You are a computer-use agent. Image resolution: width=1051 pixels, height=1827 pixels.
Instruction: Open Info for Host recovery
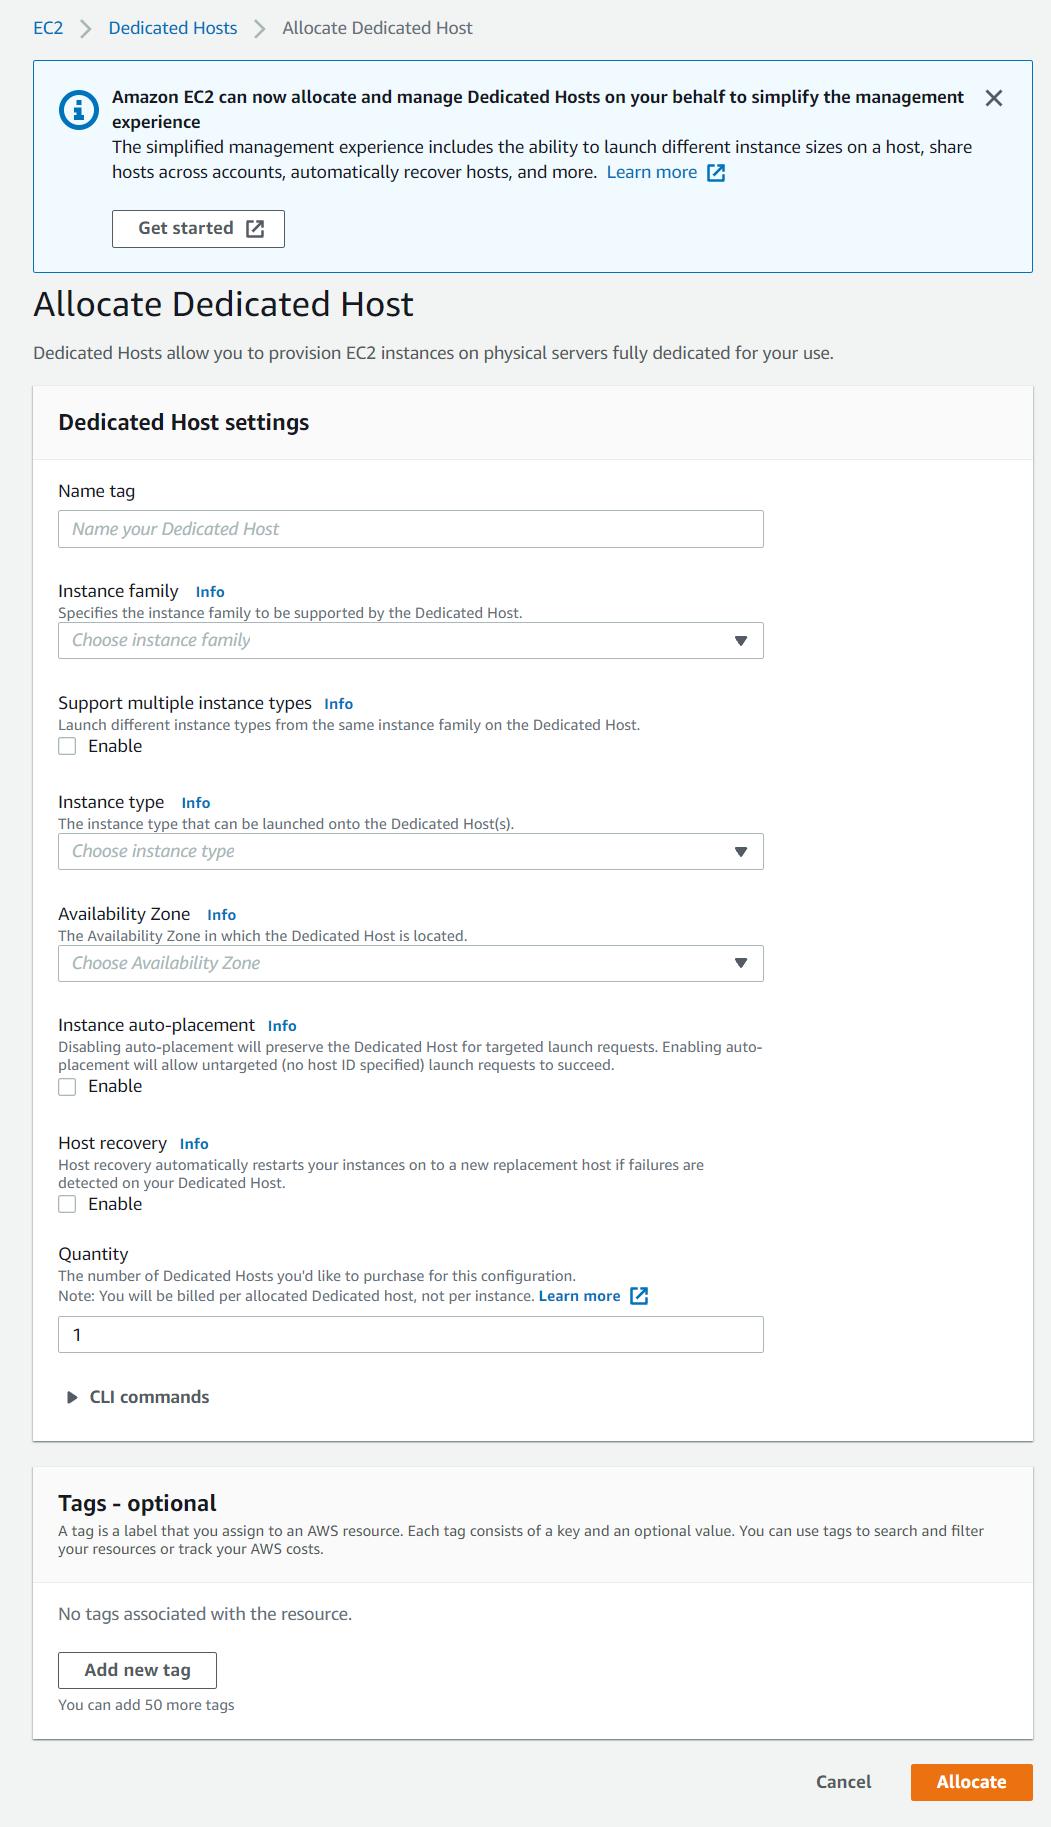(x=194, y=1144)
